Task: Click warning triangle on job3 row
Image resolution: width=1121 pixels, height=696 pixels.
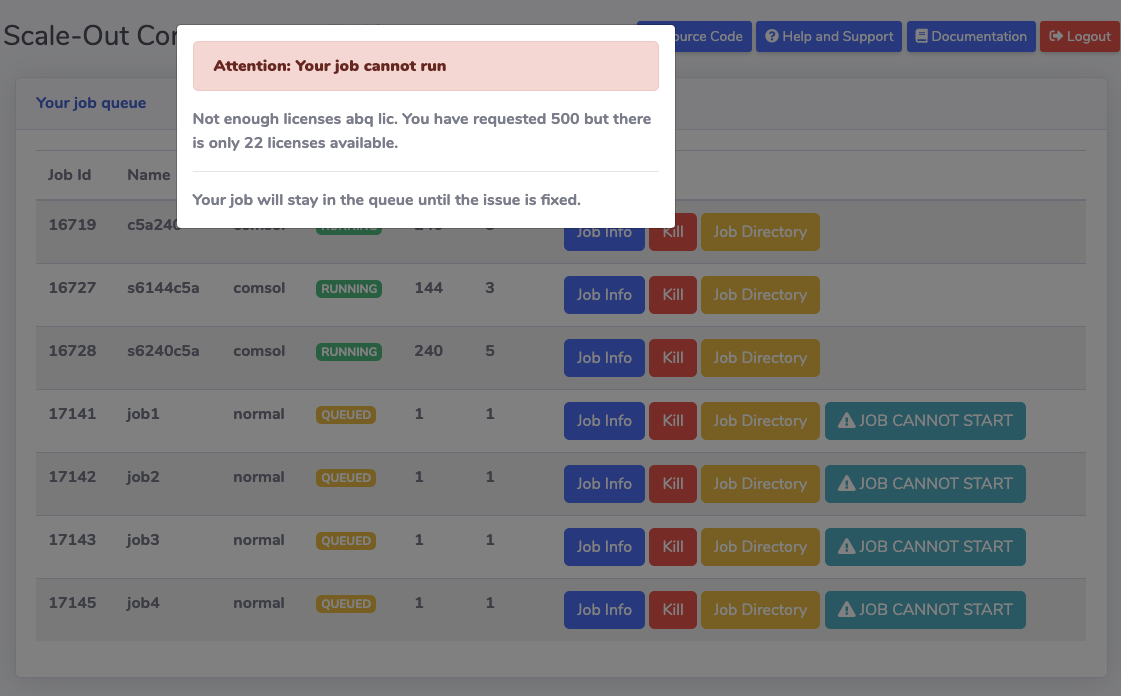Action: 846,547
